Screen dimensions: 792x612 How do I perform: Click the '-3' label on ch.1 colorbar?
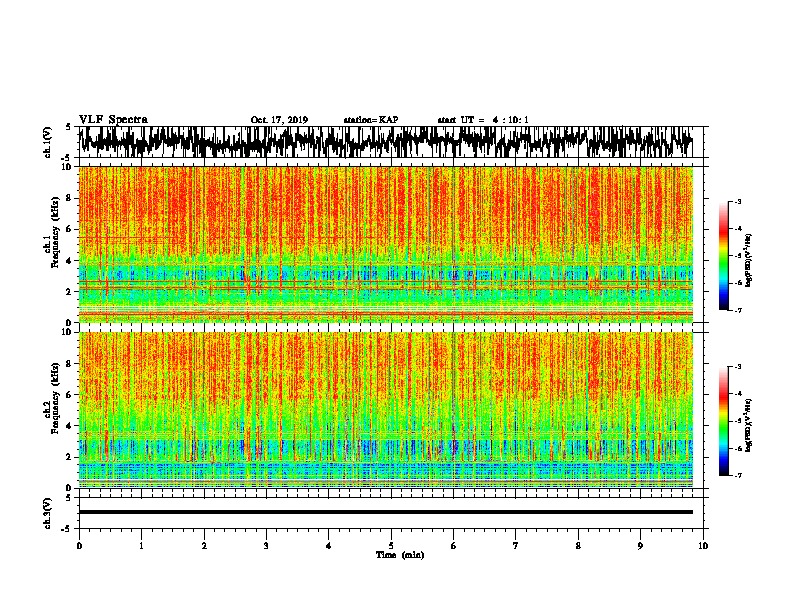pyautogui.click(x=737, y=201)
